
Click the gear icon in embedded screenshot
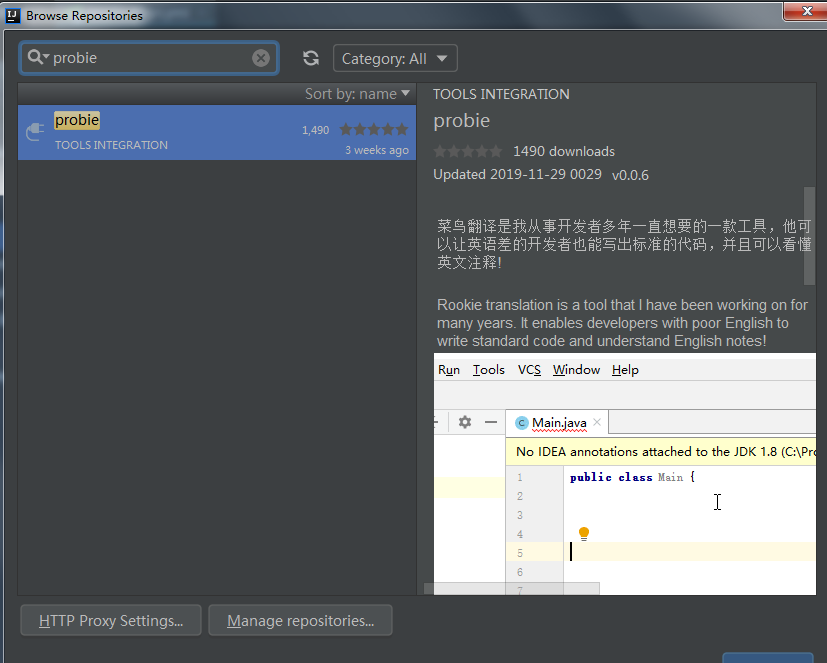coord(465,422)
